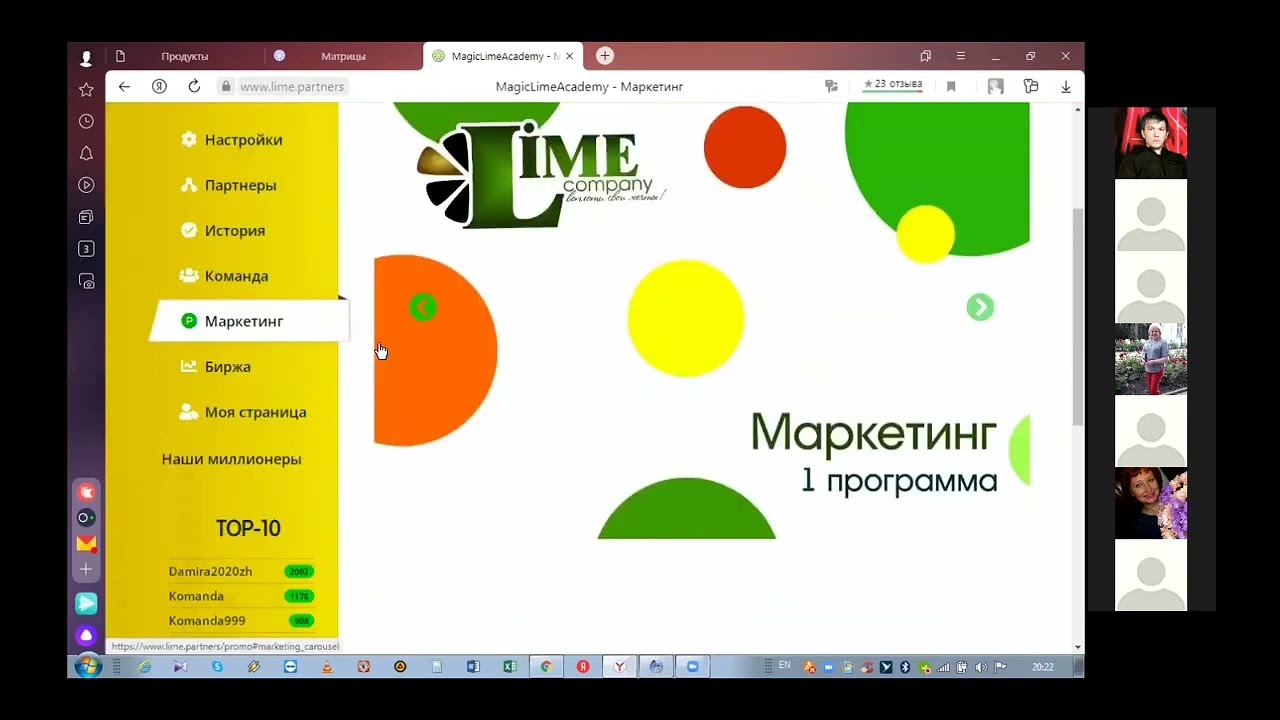
Task: Reload the page
Action: [x=194, y=87]
